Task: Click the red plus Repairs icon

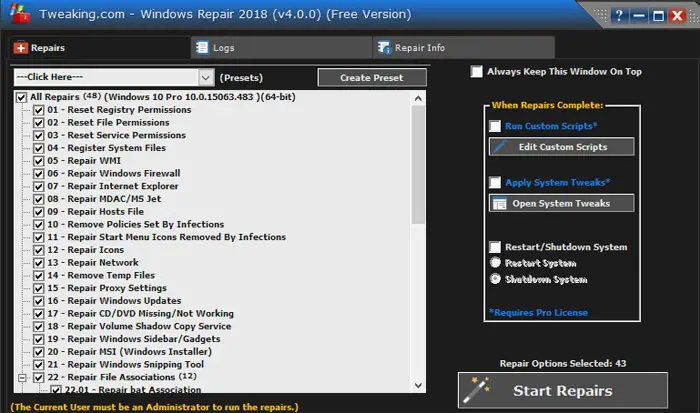Action: point(21,48)
